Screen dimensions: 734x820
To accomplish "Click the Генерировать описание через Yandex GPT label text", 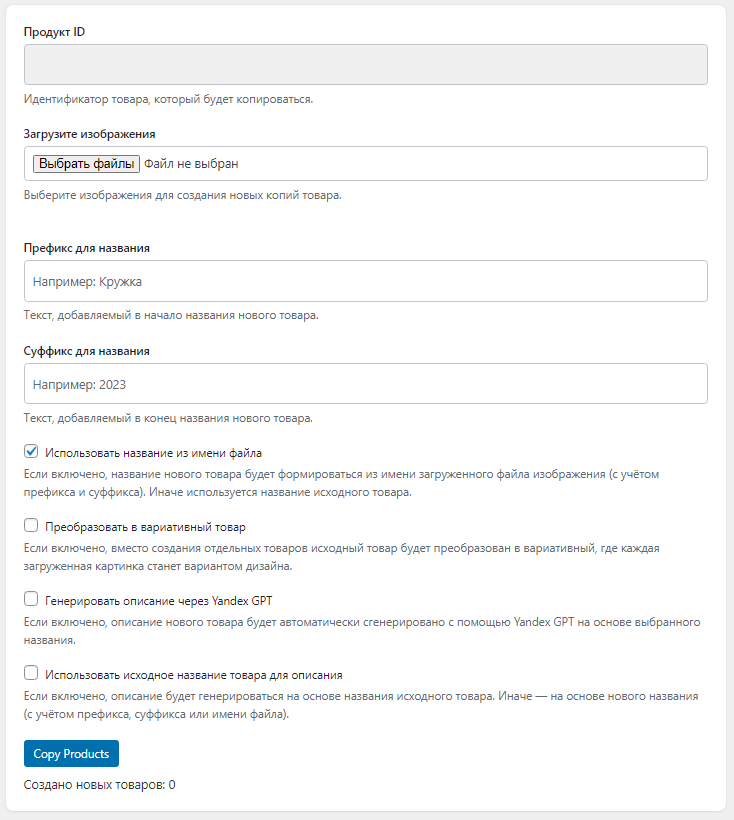I will click(158, 600).
